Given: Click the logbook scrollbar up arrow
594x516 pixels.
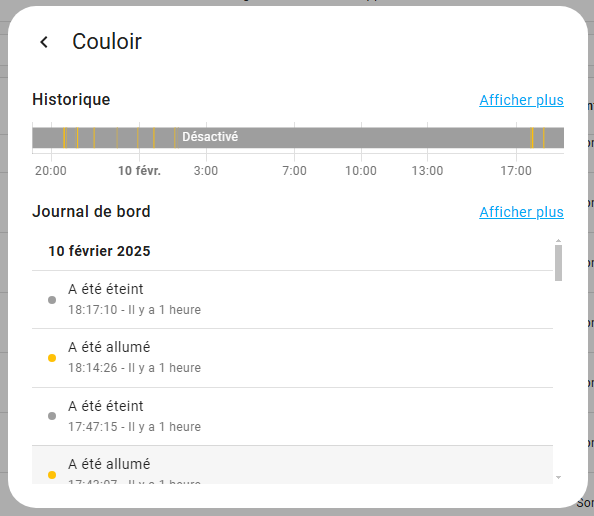Looking at the screenshot, I should pos(558,241).
